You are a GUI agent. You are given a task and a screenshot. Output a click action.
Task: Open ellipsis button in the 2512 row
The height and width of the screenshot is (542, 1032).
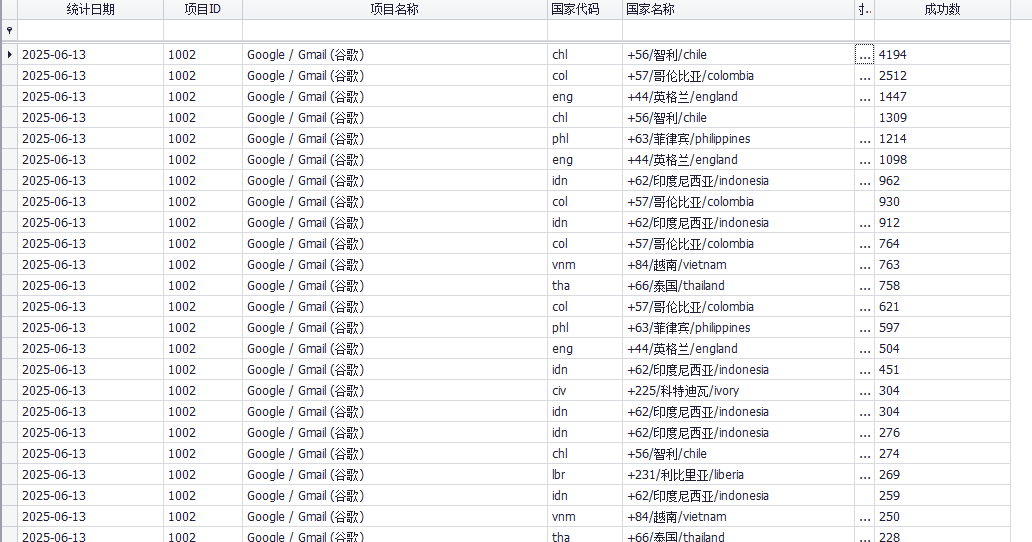point(864,76)
